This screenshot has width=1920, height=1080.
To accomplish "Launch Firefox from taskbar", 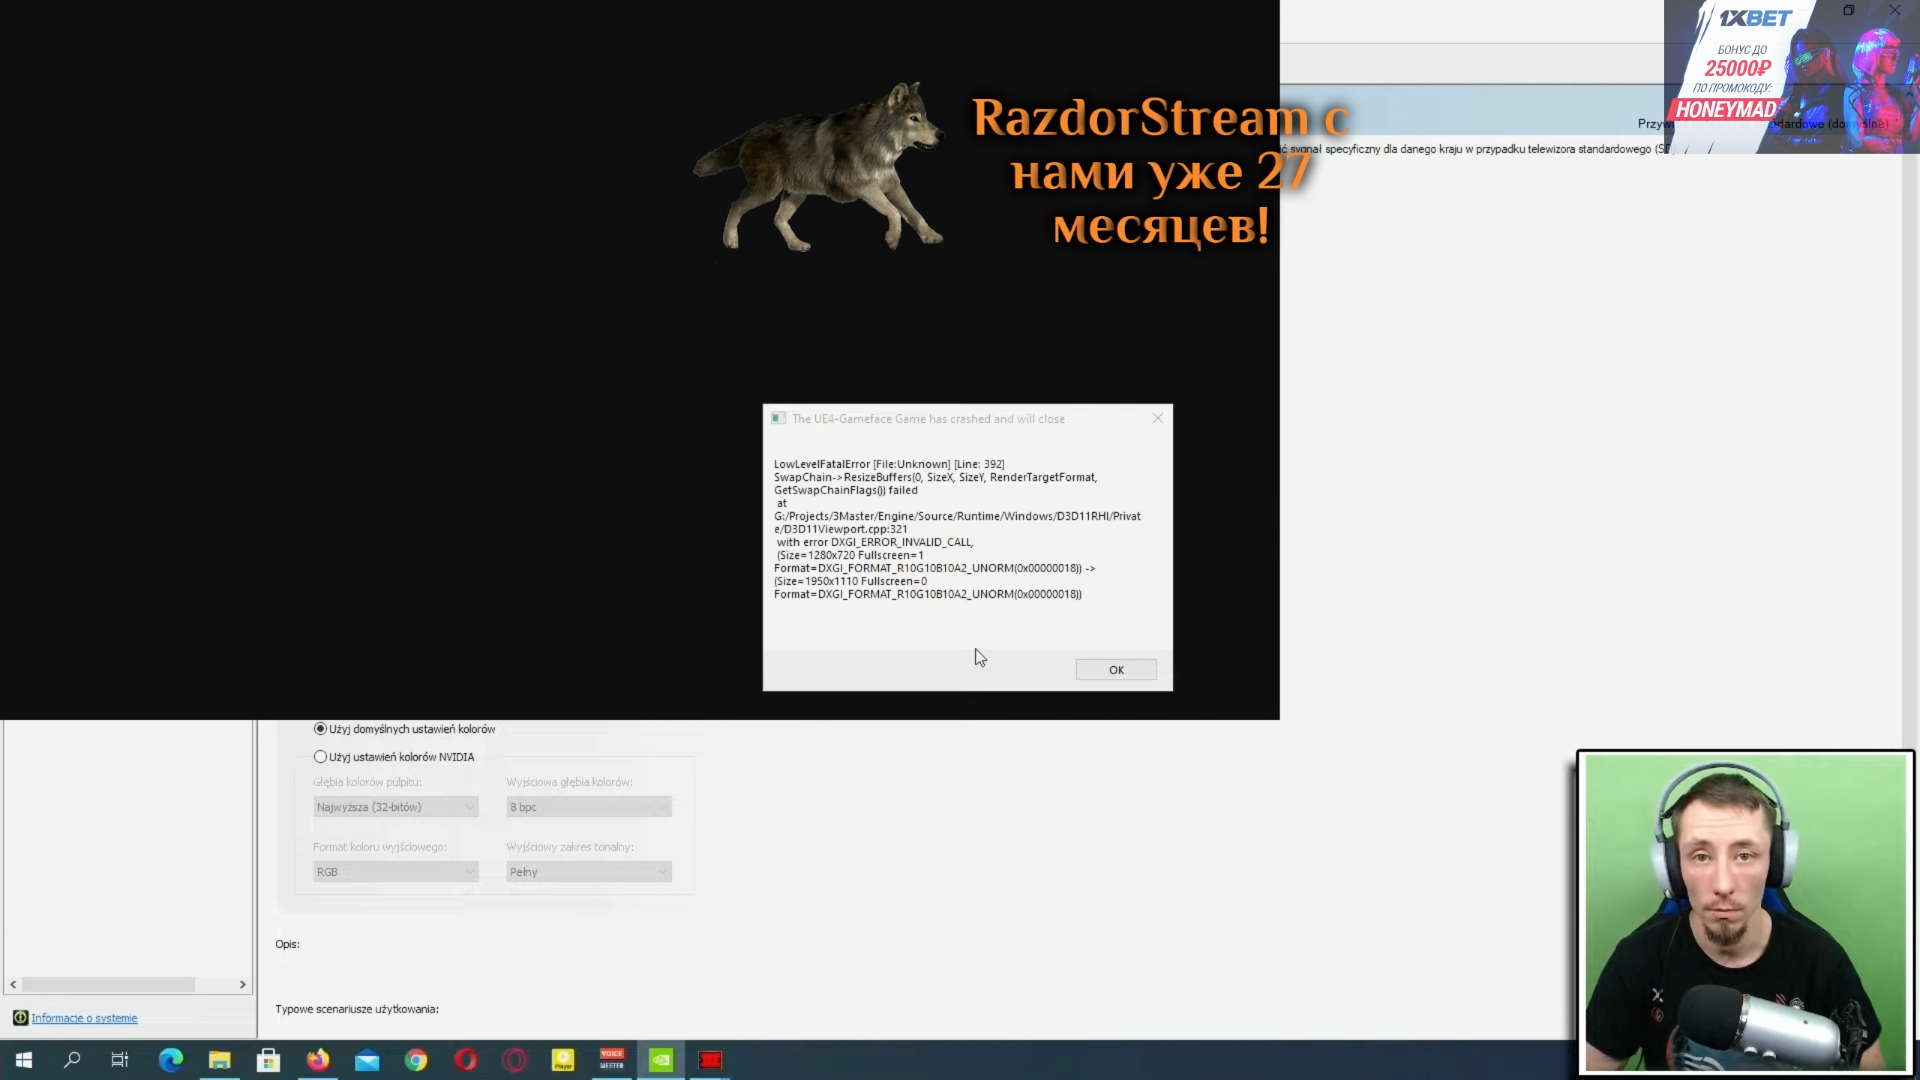I will [x=318, y=1060].
